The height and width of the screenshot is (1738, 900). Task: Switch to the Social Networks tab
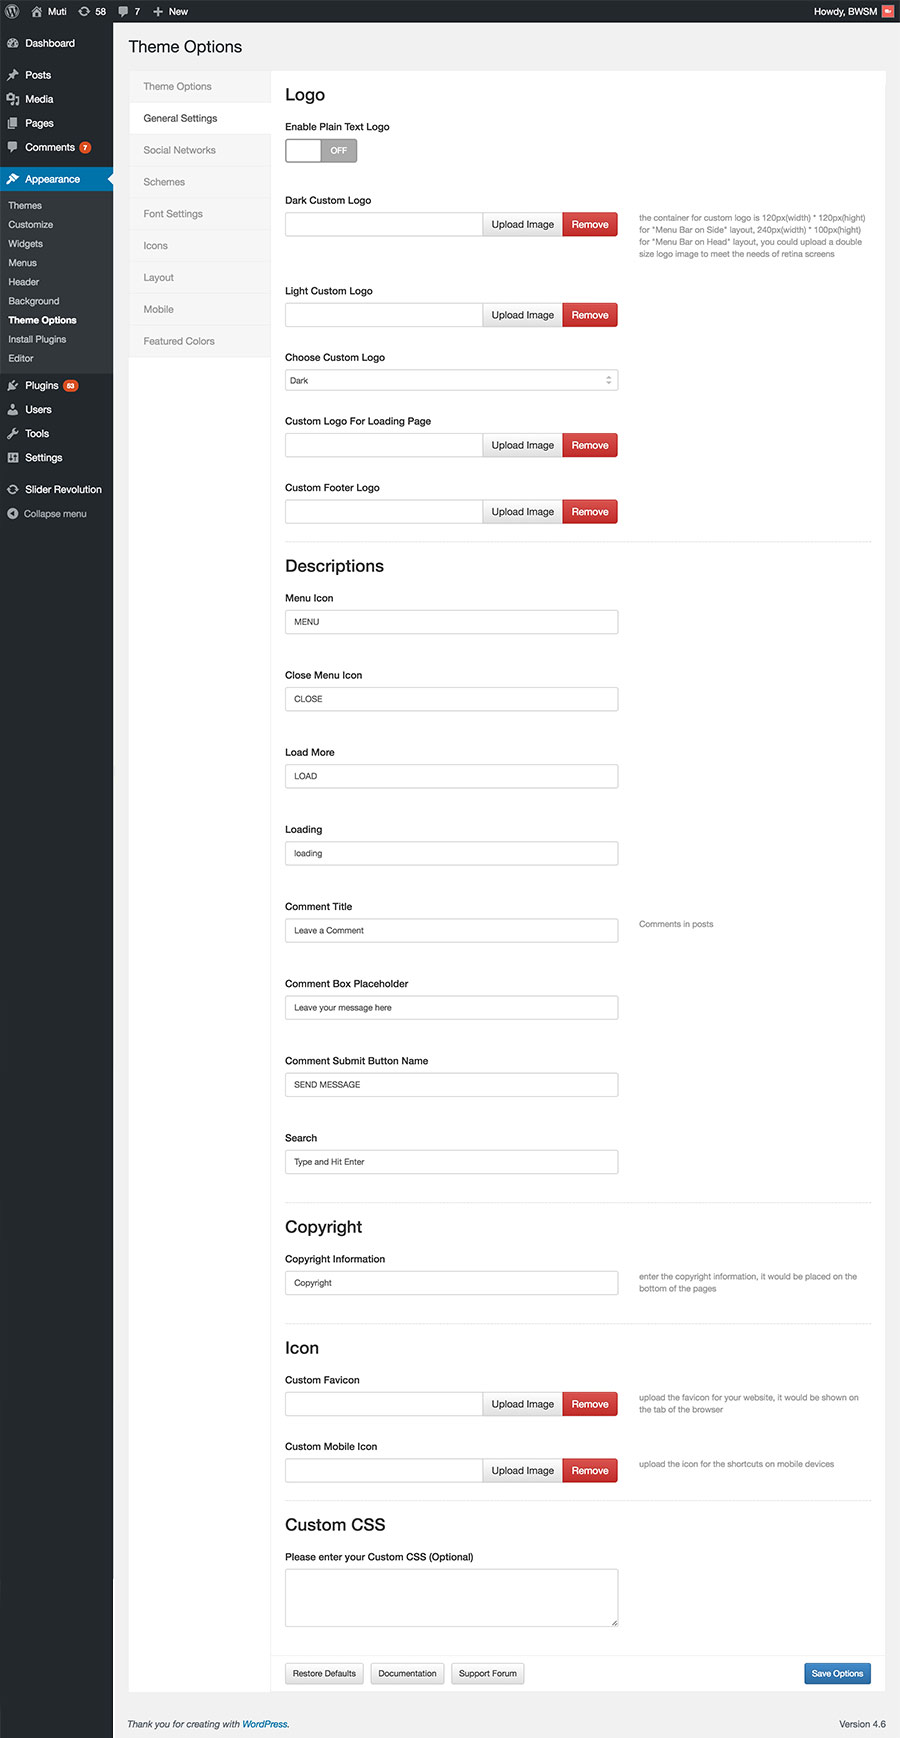200,150
